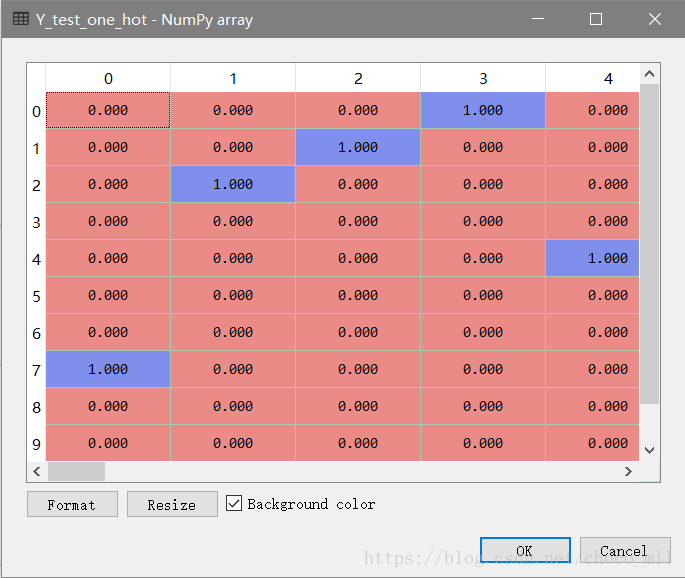Select column header 0
The height and width of the screenshot is (578, 685).
[x=108, y=78]
